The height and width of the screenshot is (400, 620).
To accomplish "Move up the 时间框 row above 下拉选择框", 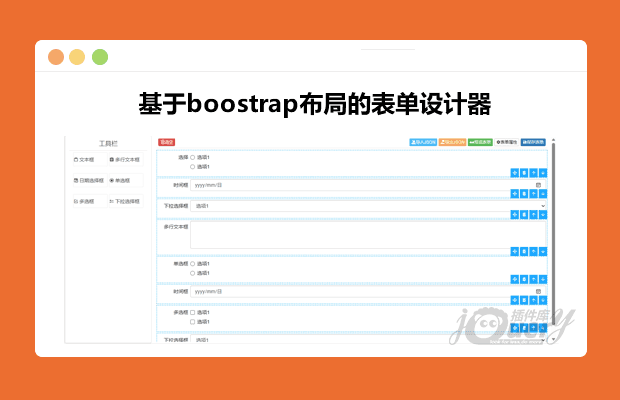I will [x=533, y=193].
